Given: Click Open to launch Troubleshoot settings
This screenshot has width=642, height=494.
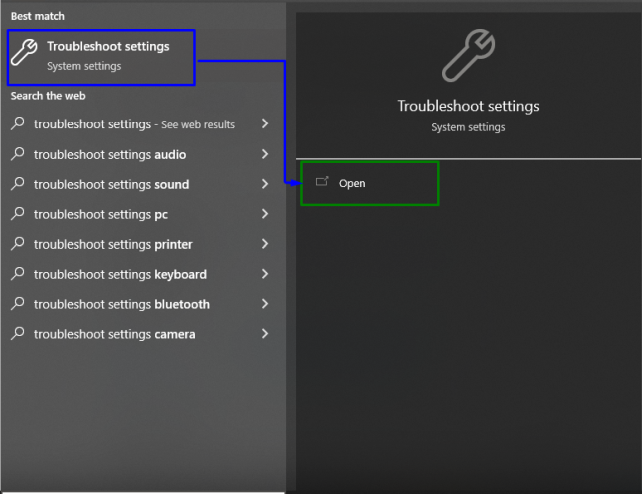Looking at the screenshot, I should tap(352, 184).
